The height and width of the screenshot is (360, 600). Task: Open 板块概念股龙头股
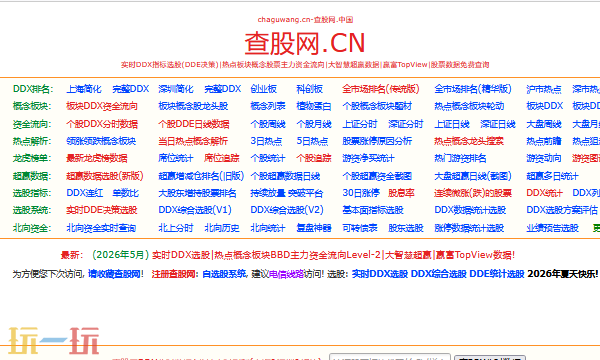(x=193, y=106)
